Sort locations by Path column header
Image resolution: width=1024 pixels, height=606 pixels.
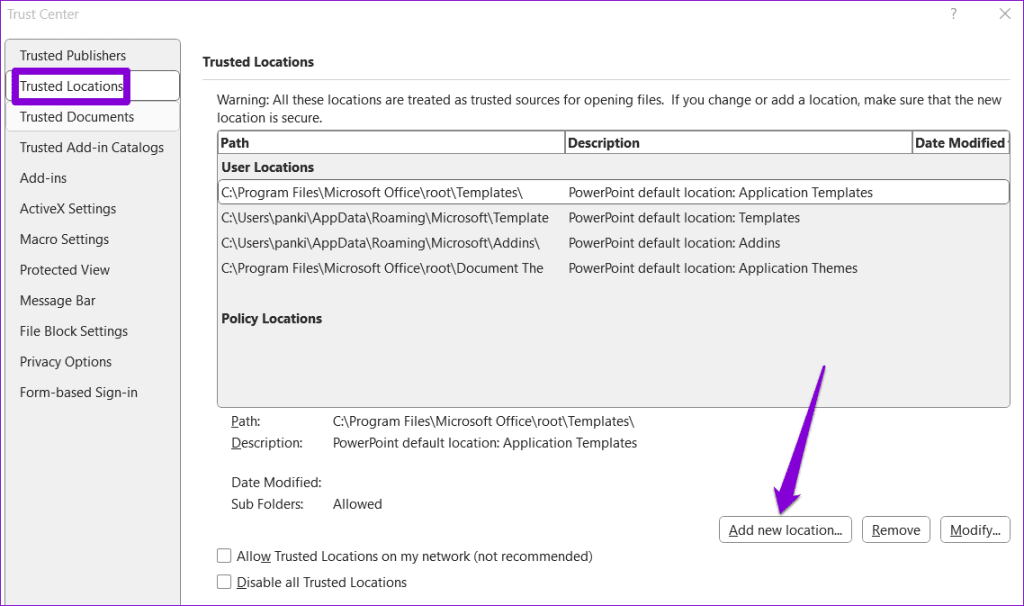coord(391,143)
